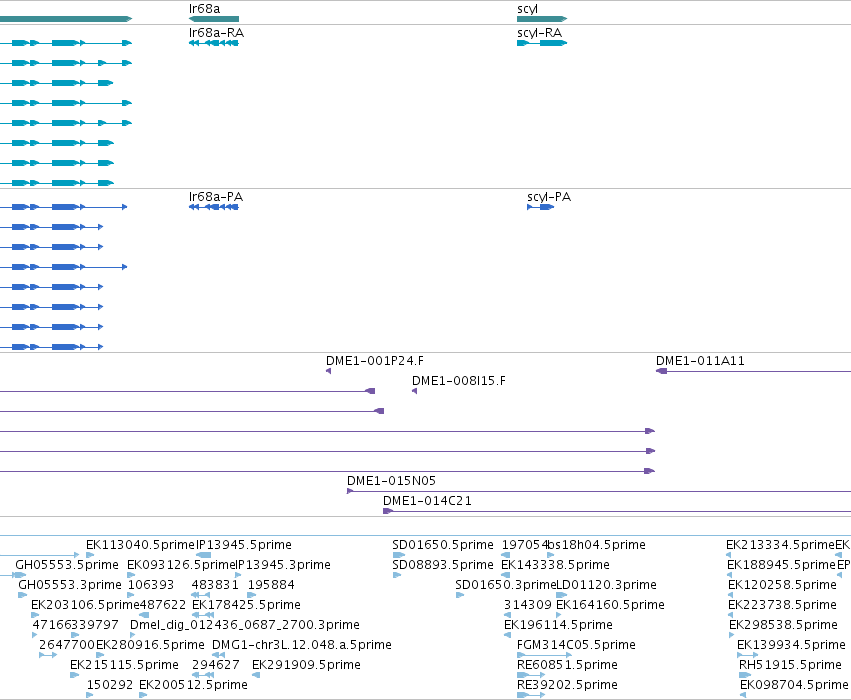Select the 150292 EST label
Screen dimensions: 851x700
(110, 685)
